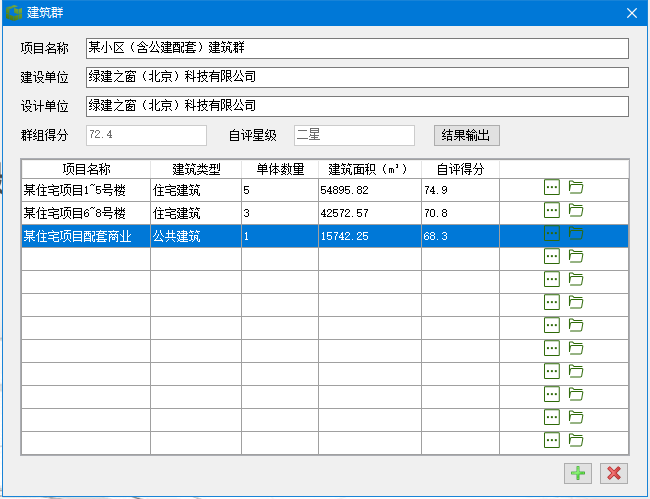Open folder icon in 某住宅项目配套商业 row
The image size is (650, 499).
tap(575, 233)
